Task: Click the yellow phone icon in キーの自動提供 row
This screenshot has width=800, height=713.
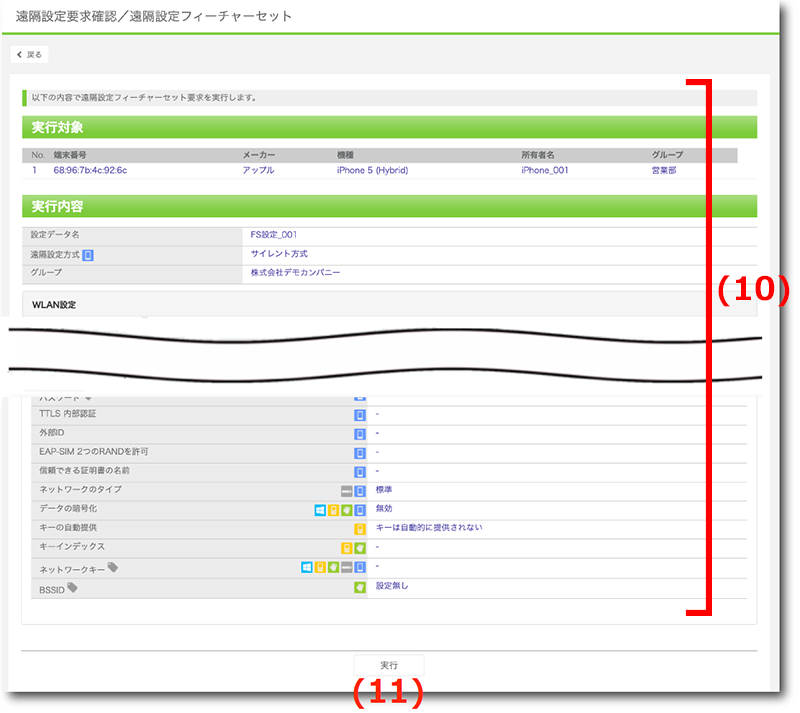Action: (360, 529)
